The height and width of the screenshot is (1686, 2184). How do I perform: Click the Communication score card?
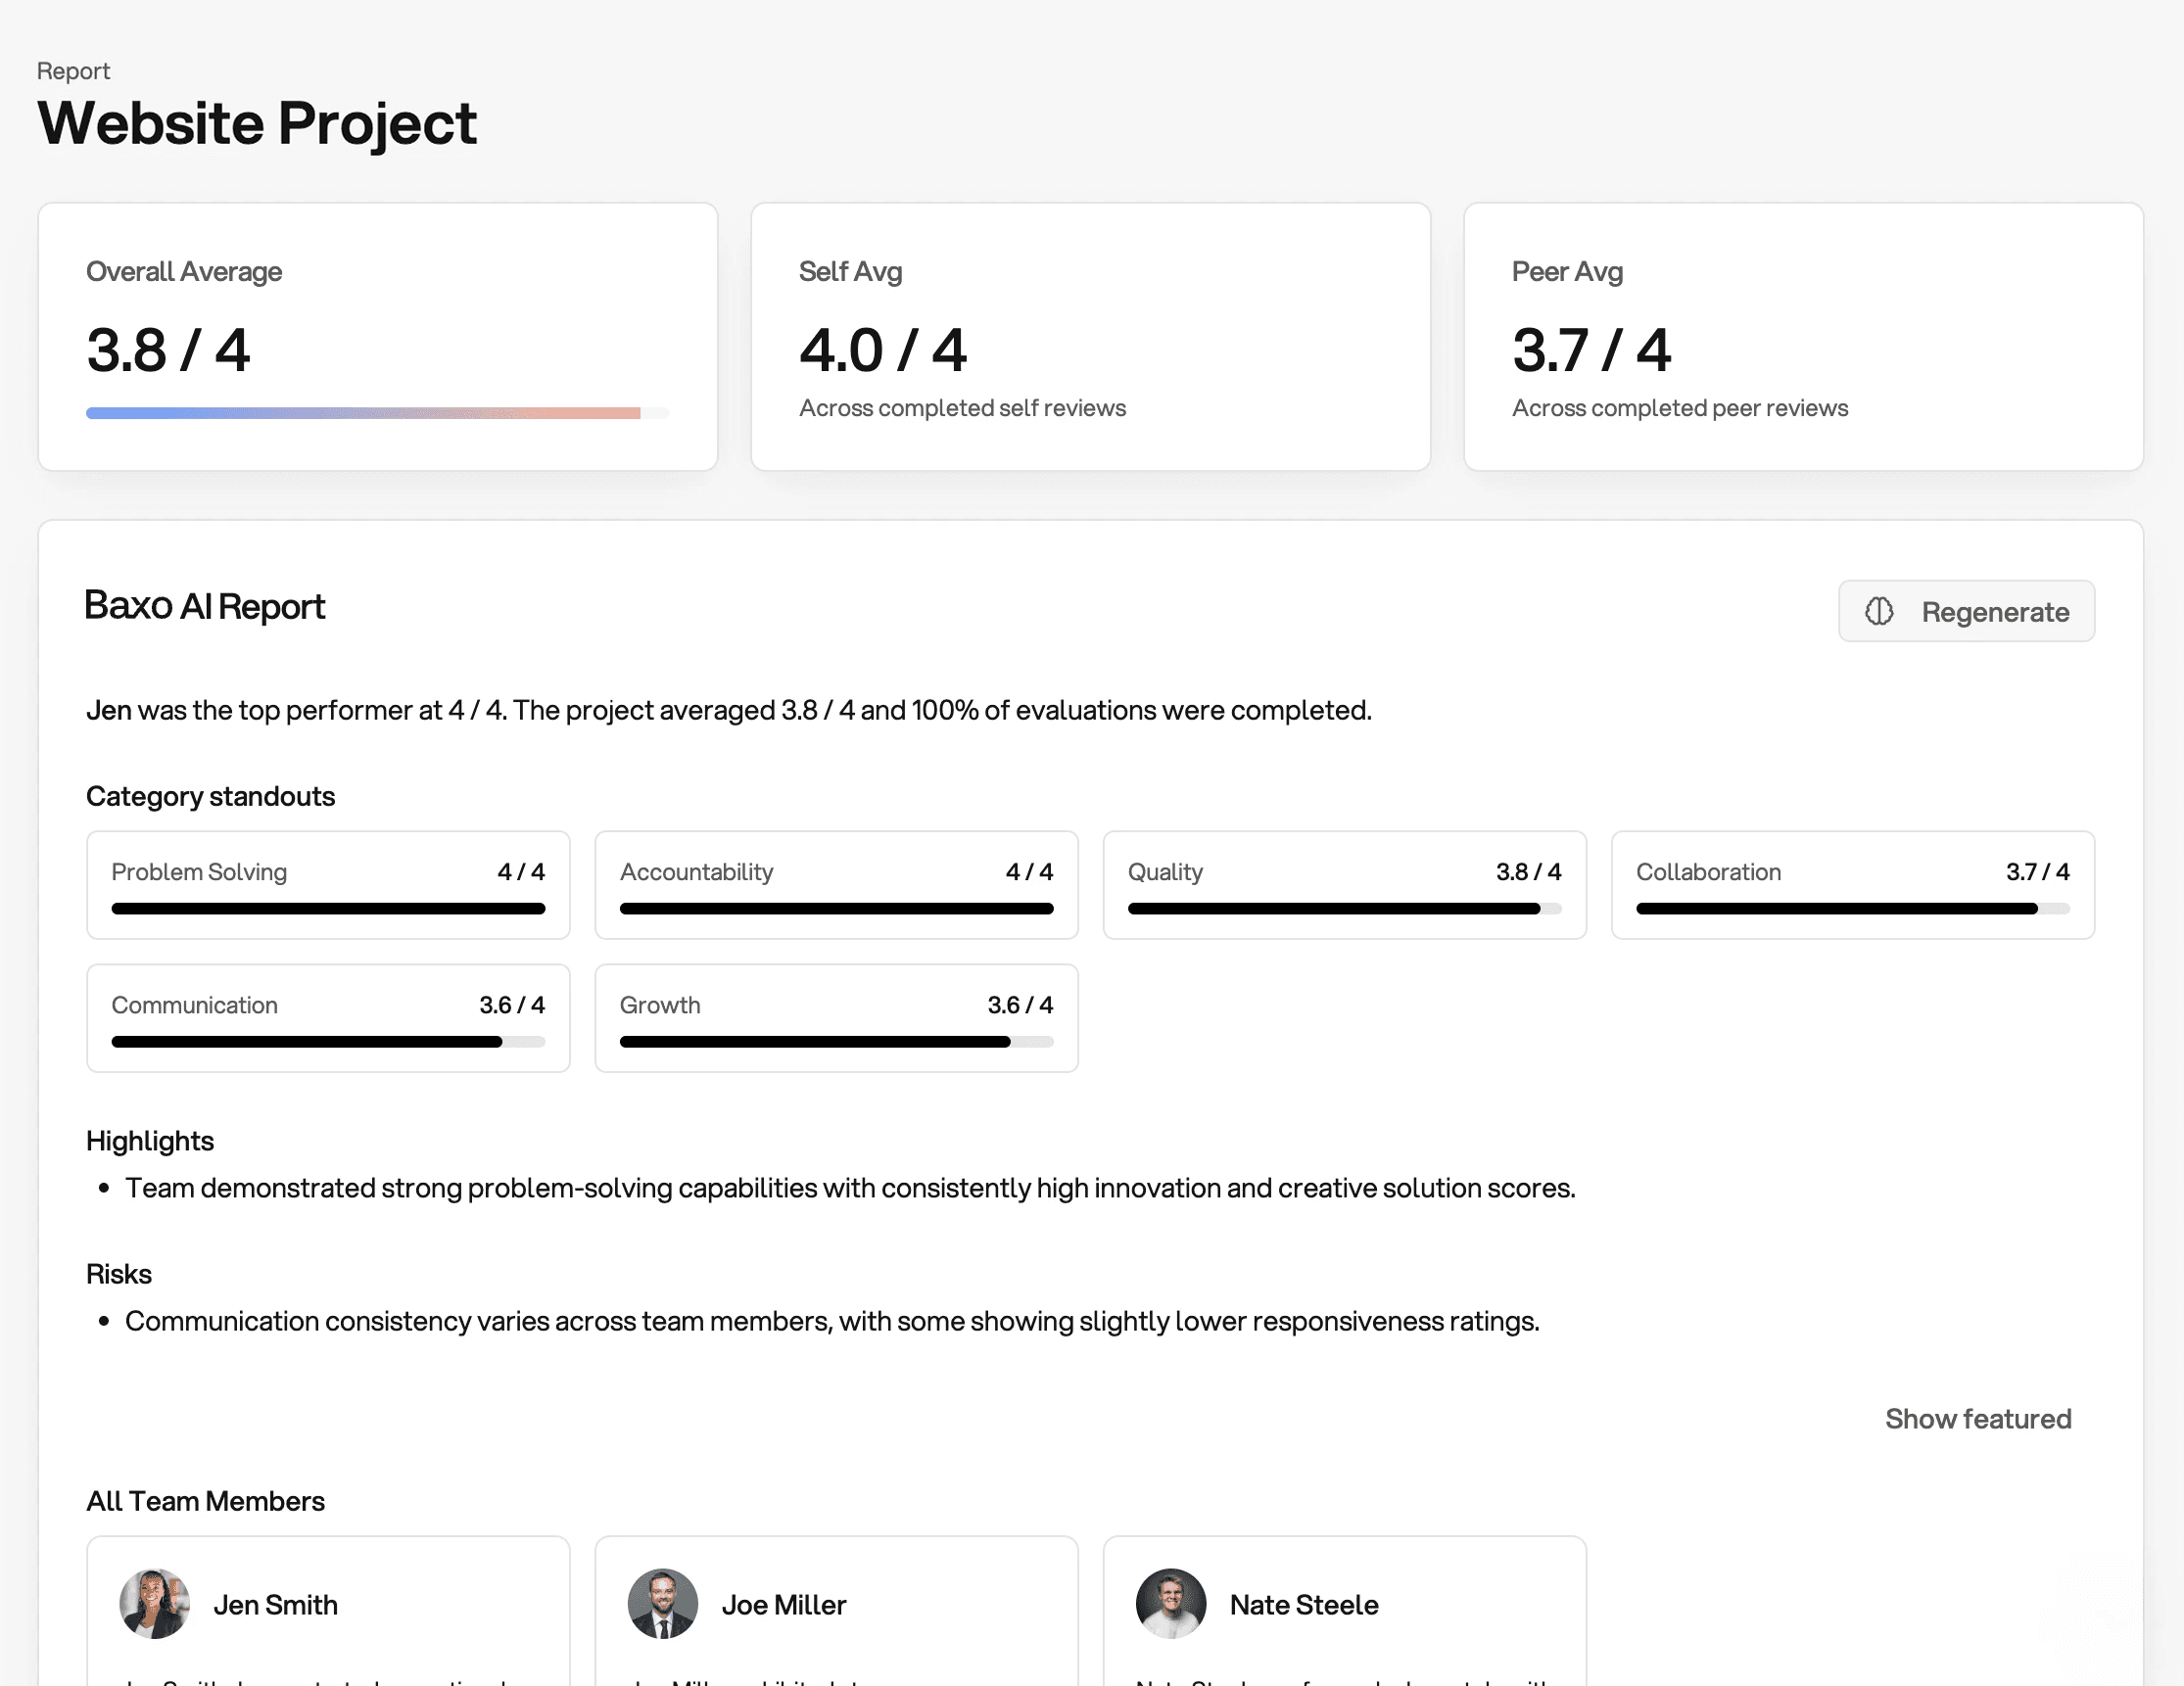pos(327,1018)
